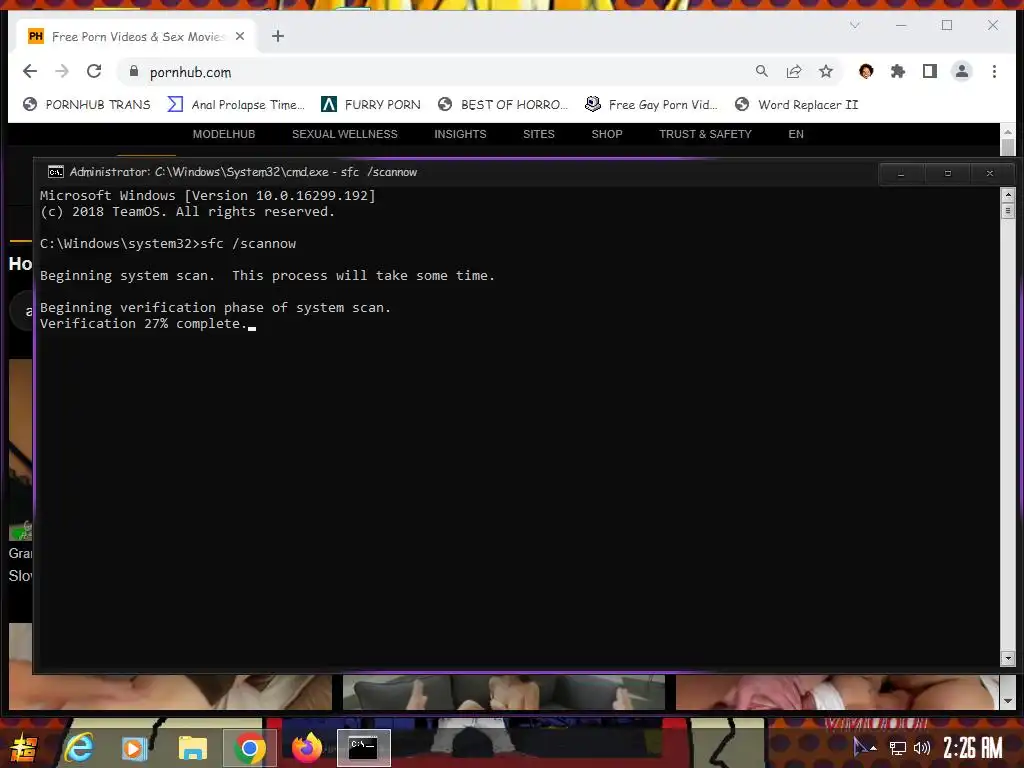Focus the Chrome address bar URL
This screenshot has width=1024, height=768.
190,72
